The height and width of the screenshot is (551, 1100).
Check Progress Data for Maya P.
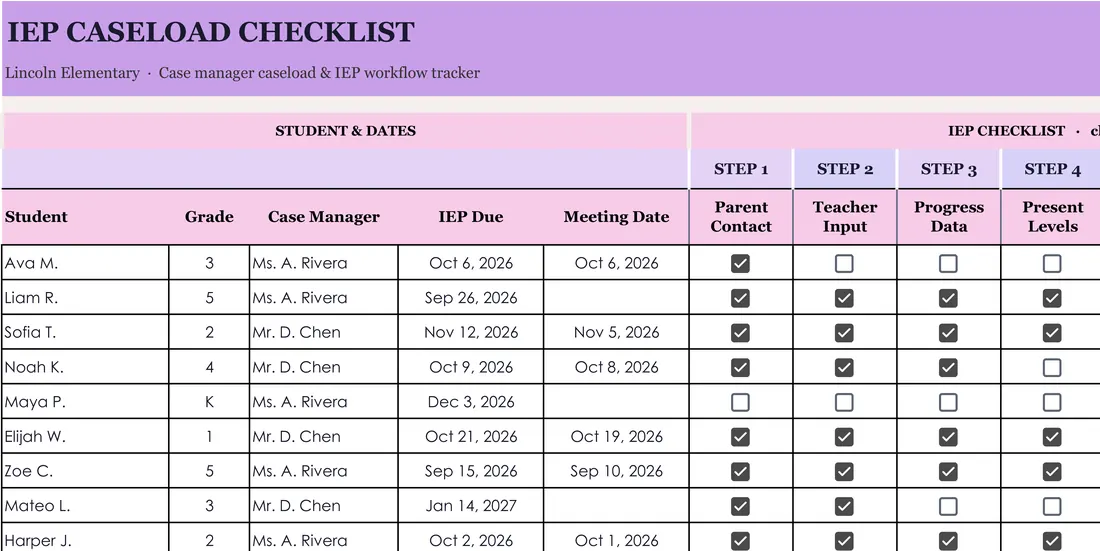pos(948,402)
